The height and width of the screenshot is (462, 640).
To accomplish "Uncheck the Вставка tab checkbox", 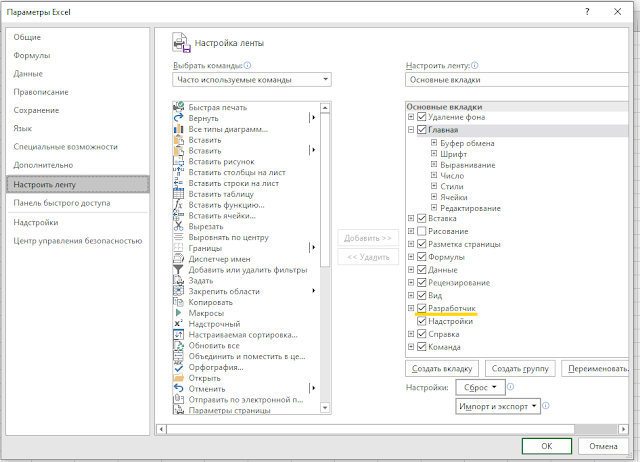I will pos(422,218).
